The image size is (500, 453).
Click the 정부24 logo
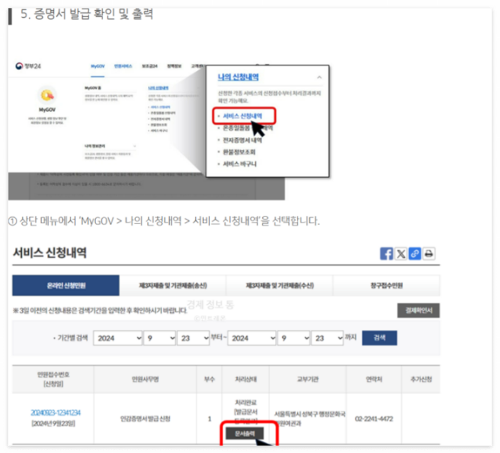click(28, 66)
